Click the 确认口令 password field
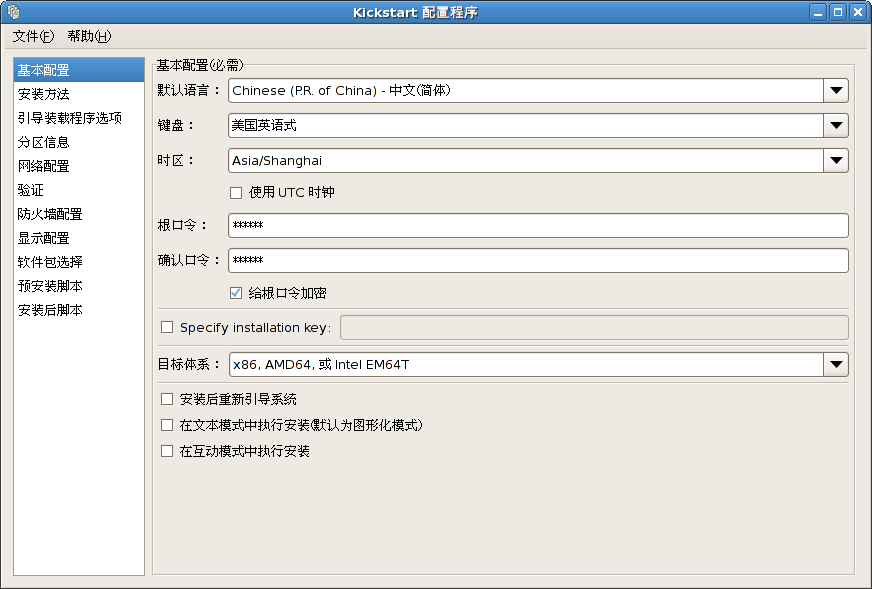 point(538,260)
